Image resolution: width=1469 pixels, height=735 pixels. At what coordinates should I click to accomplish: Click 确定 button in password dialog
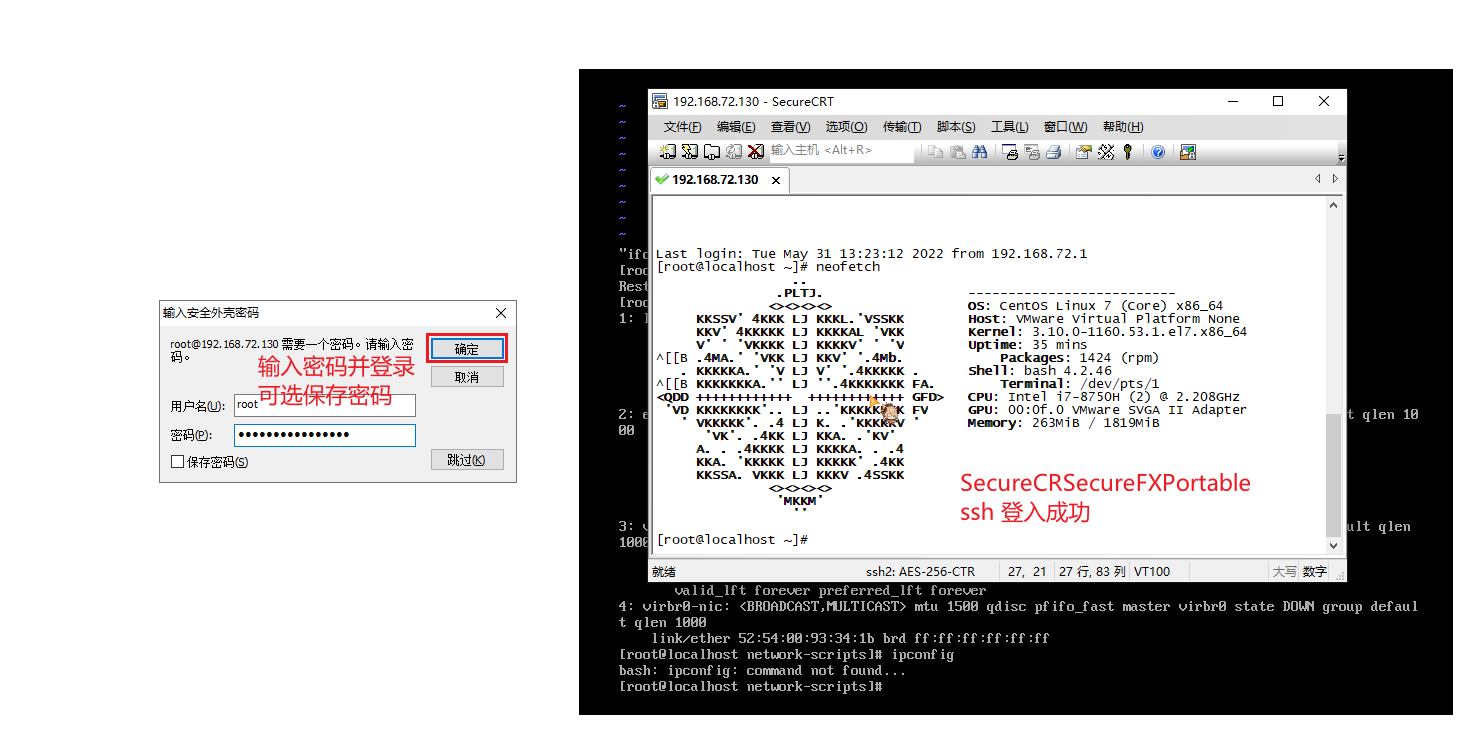pos(467,349)
